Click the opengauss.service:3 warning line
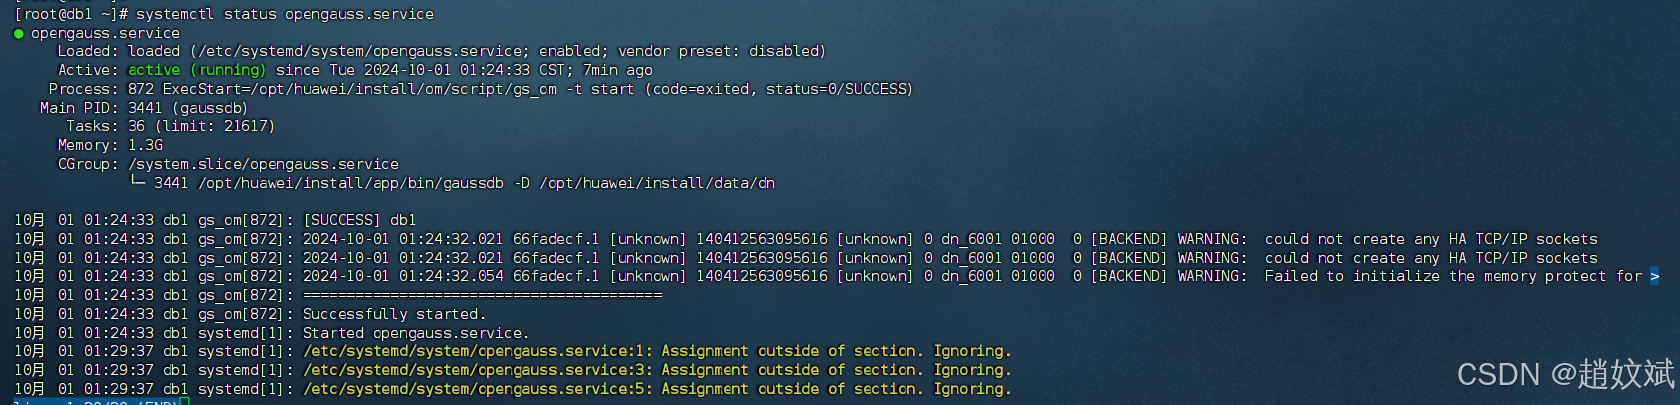The height and width of the screenshot is (405, 1680). coord(657,370)
